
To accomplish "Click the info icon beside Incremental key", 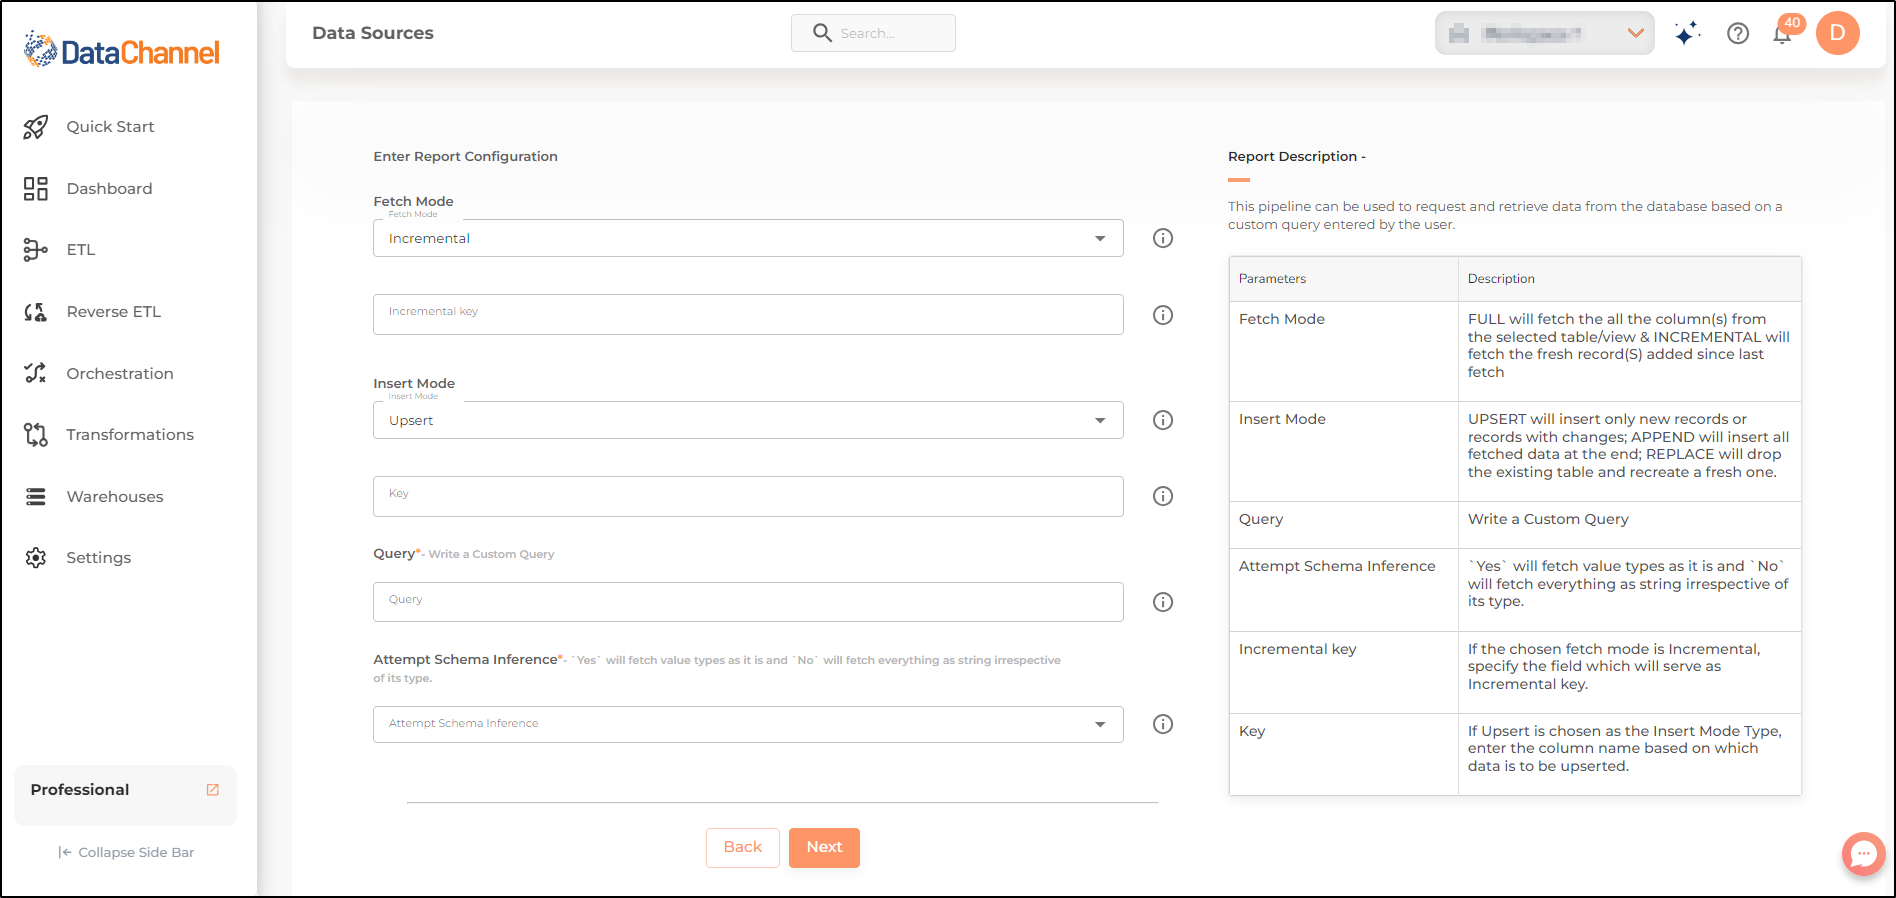I will (x=1163, y=315).
